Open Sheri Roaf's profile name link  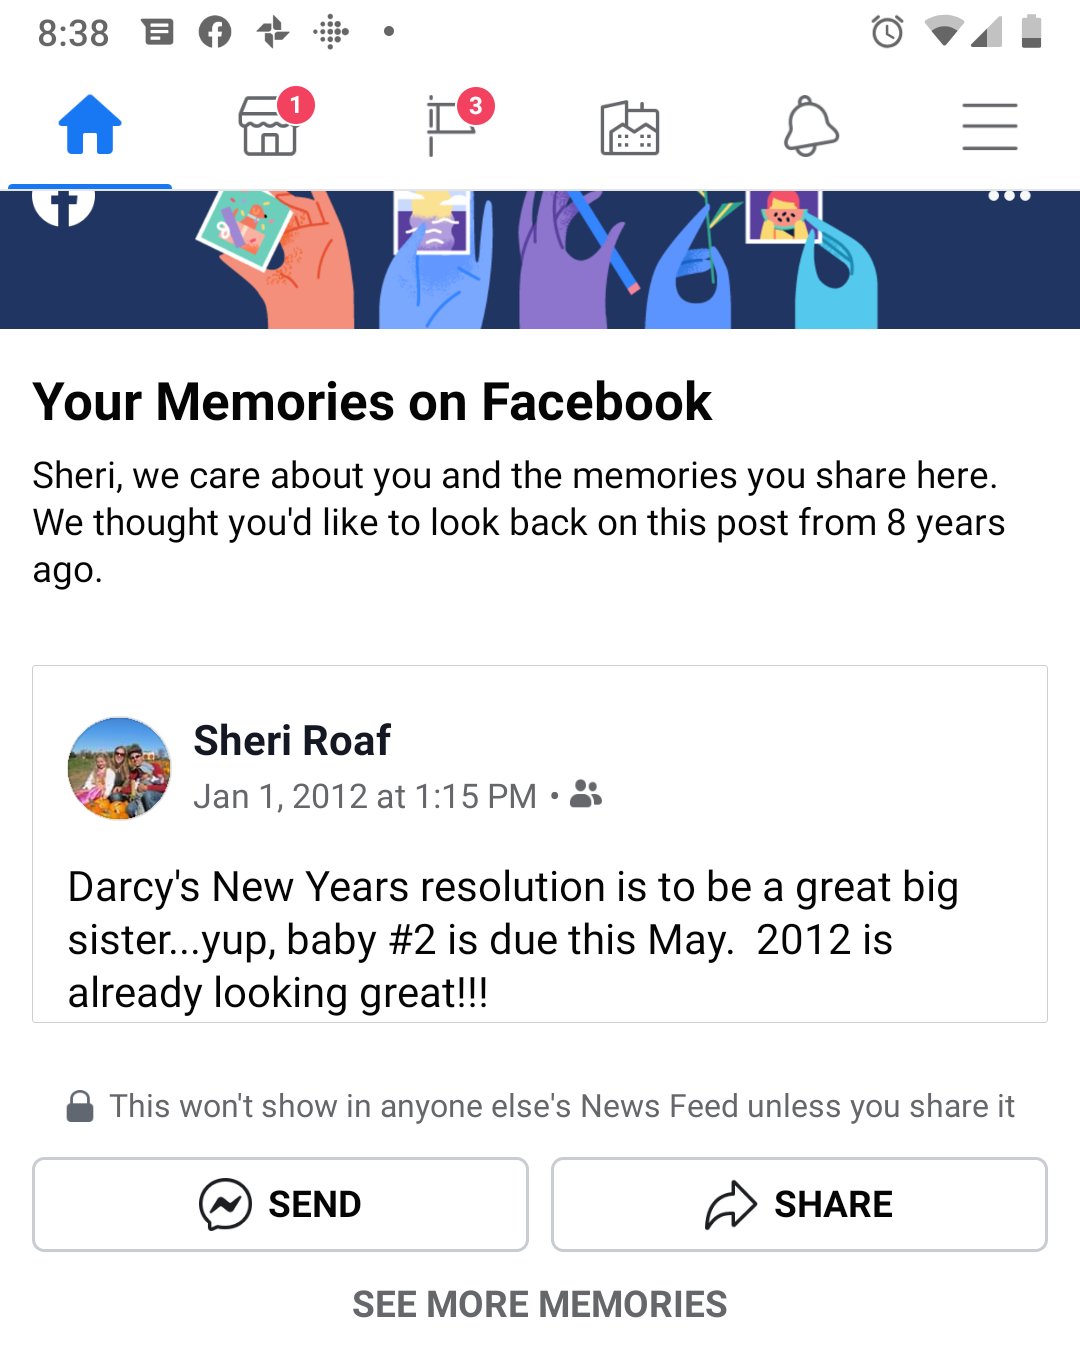[x=291, y=741]
